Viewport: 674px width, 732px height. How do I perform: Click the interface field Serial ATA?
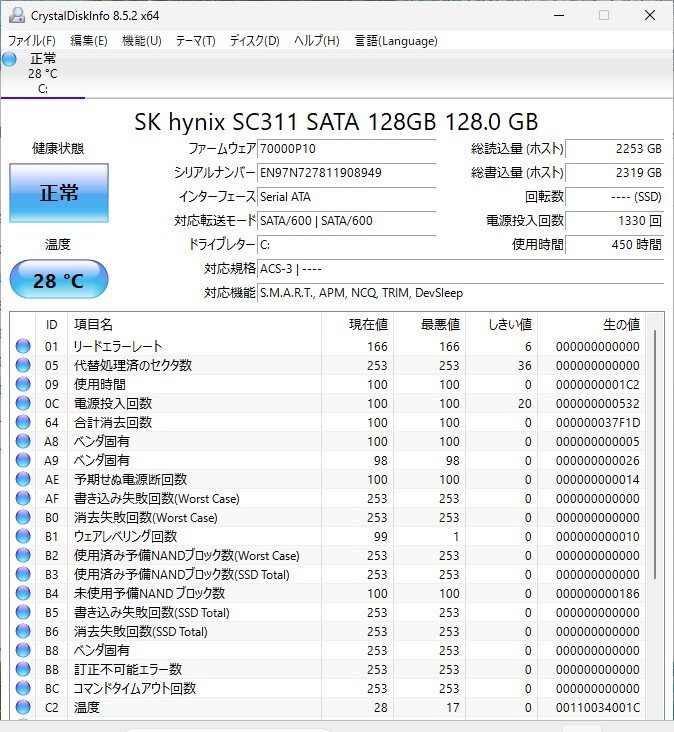(346, 197)
